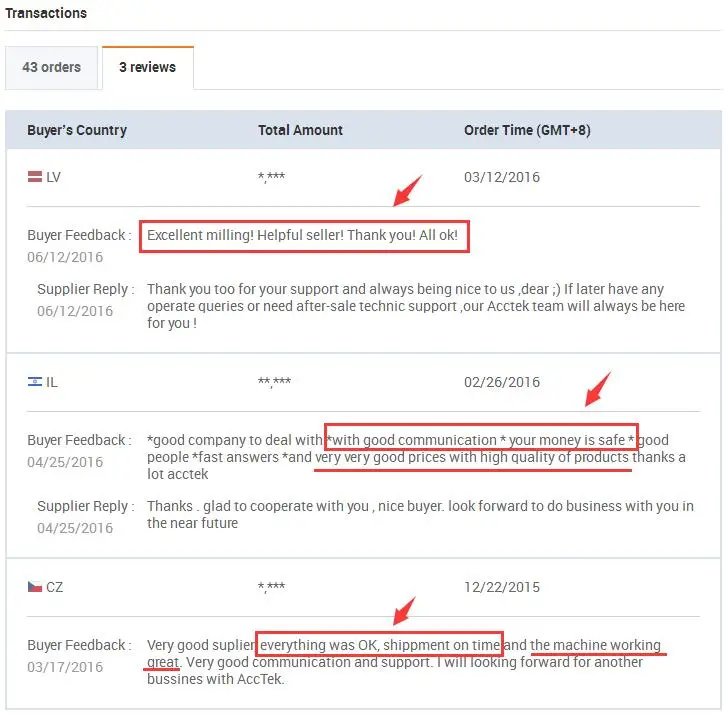Click the order time 03/12/2016

[502, 177]
